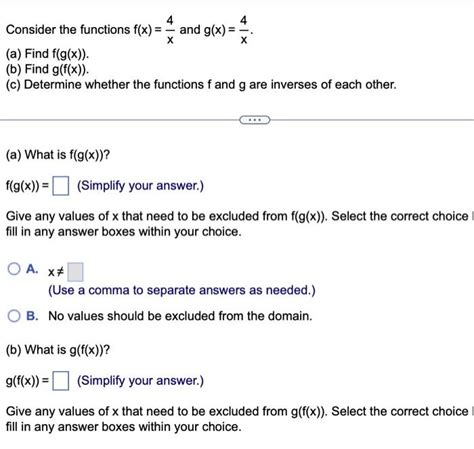Click the bold 'A.' choice label
This screenshot has height=449, width=474.
[x=32, y=269]
